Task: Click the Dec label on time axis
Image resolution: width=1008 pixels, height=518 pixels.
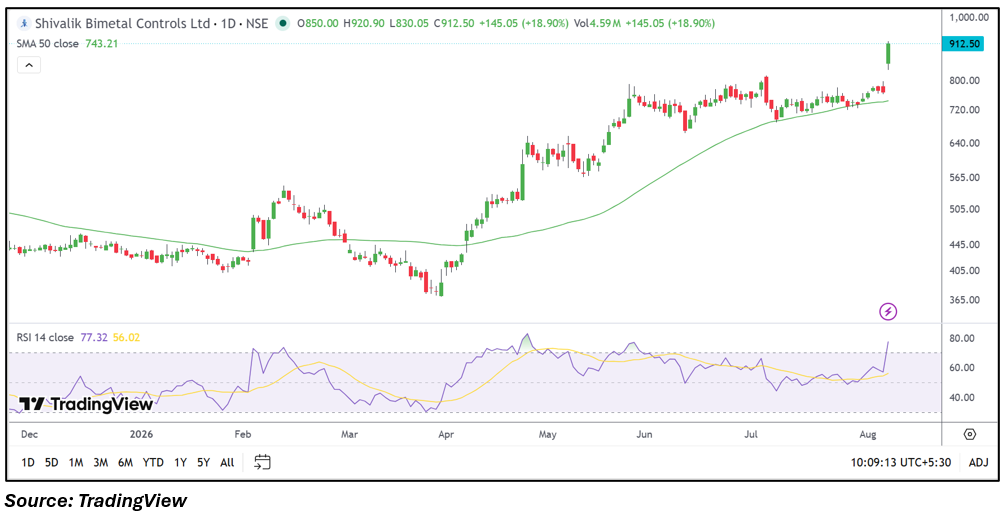Action: coord(30,434)
